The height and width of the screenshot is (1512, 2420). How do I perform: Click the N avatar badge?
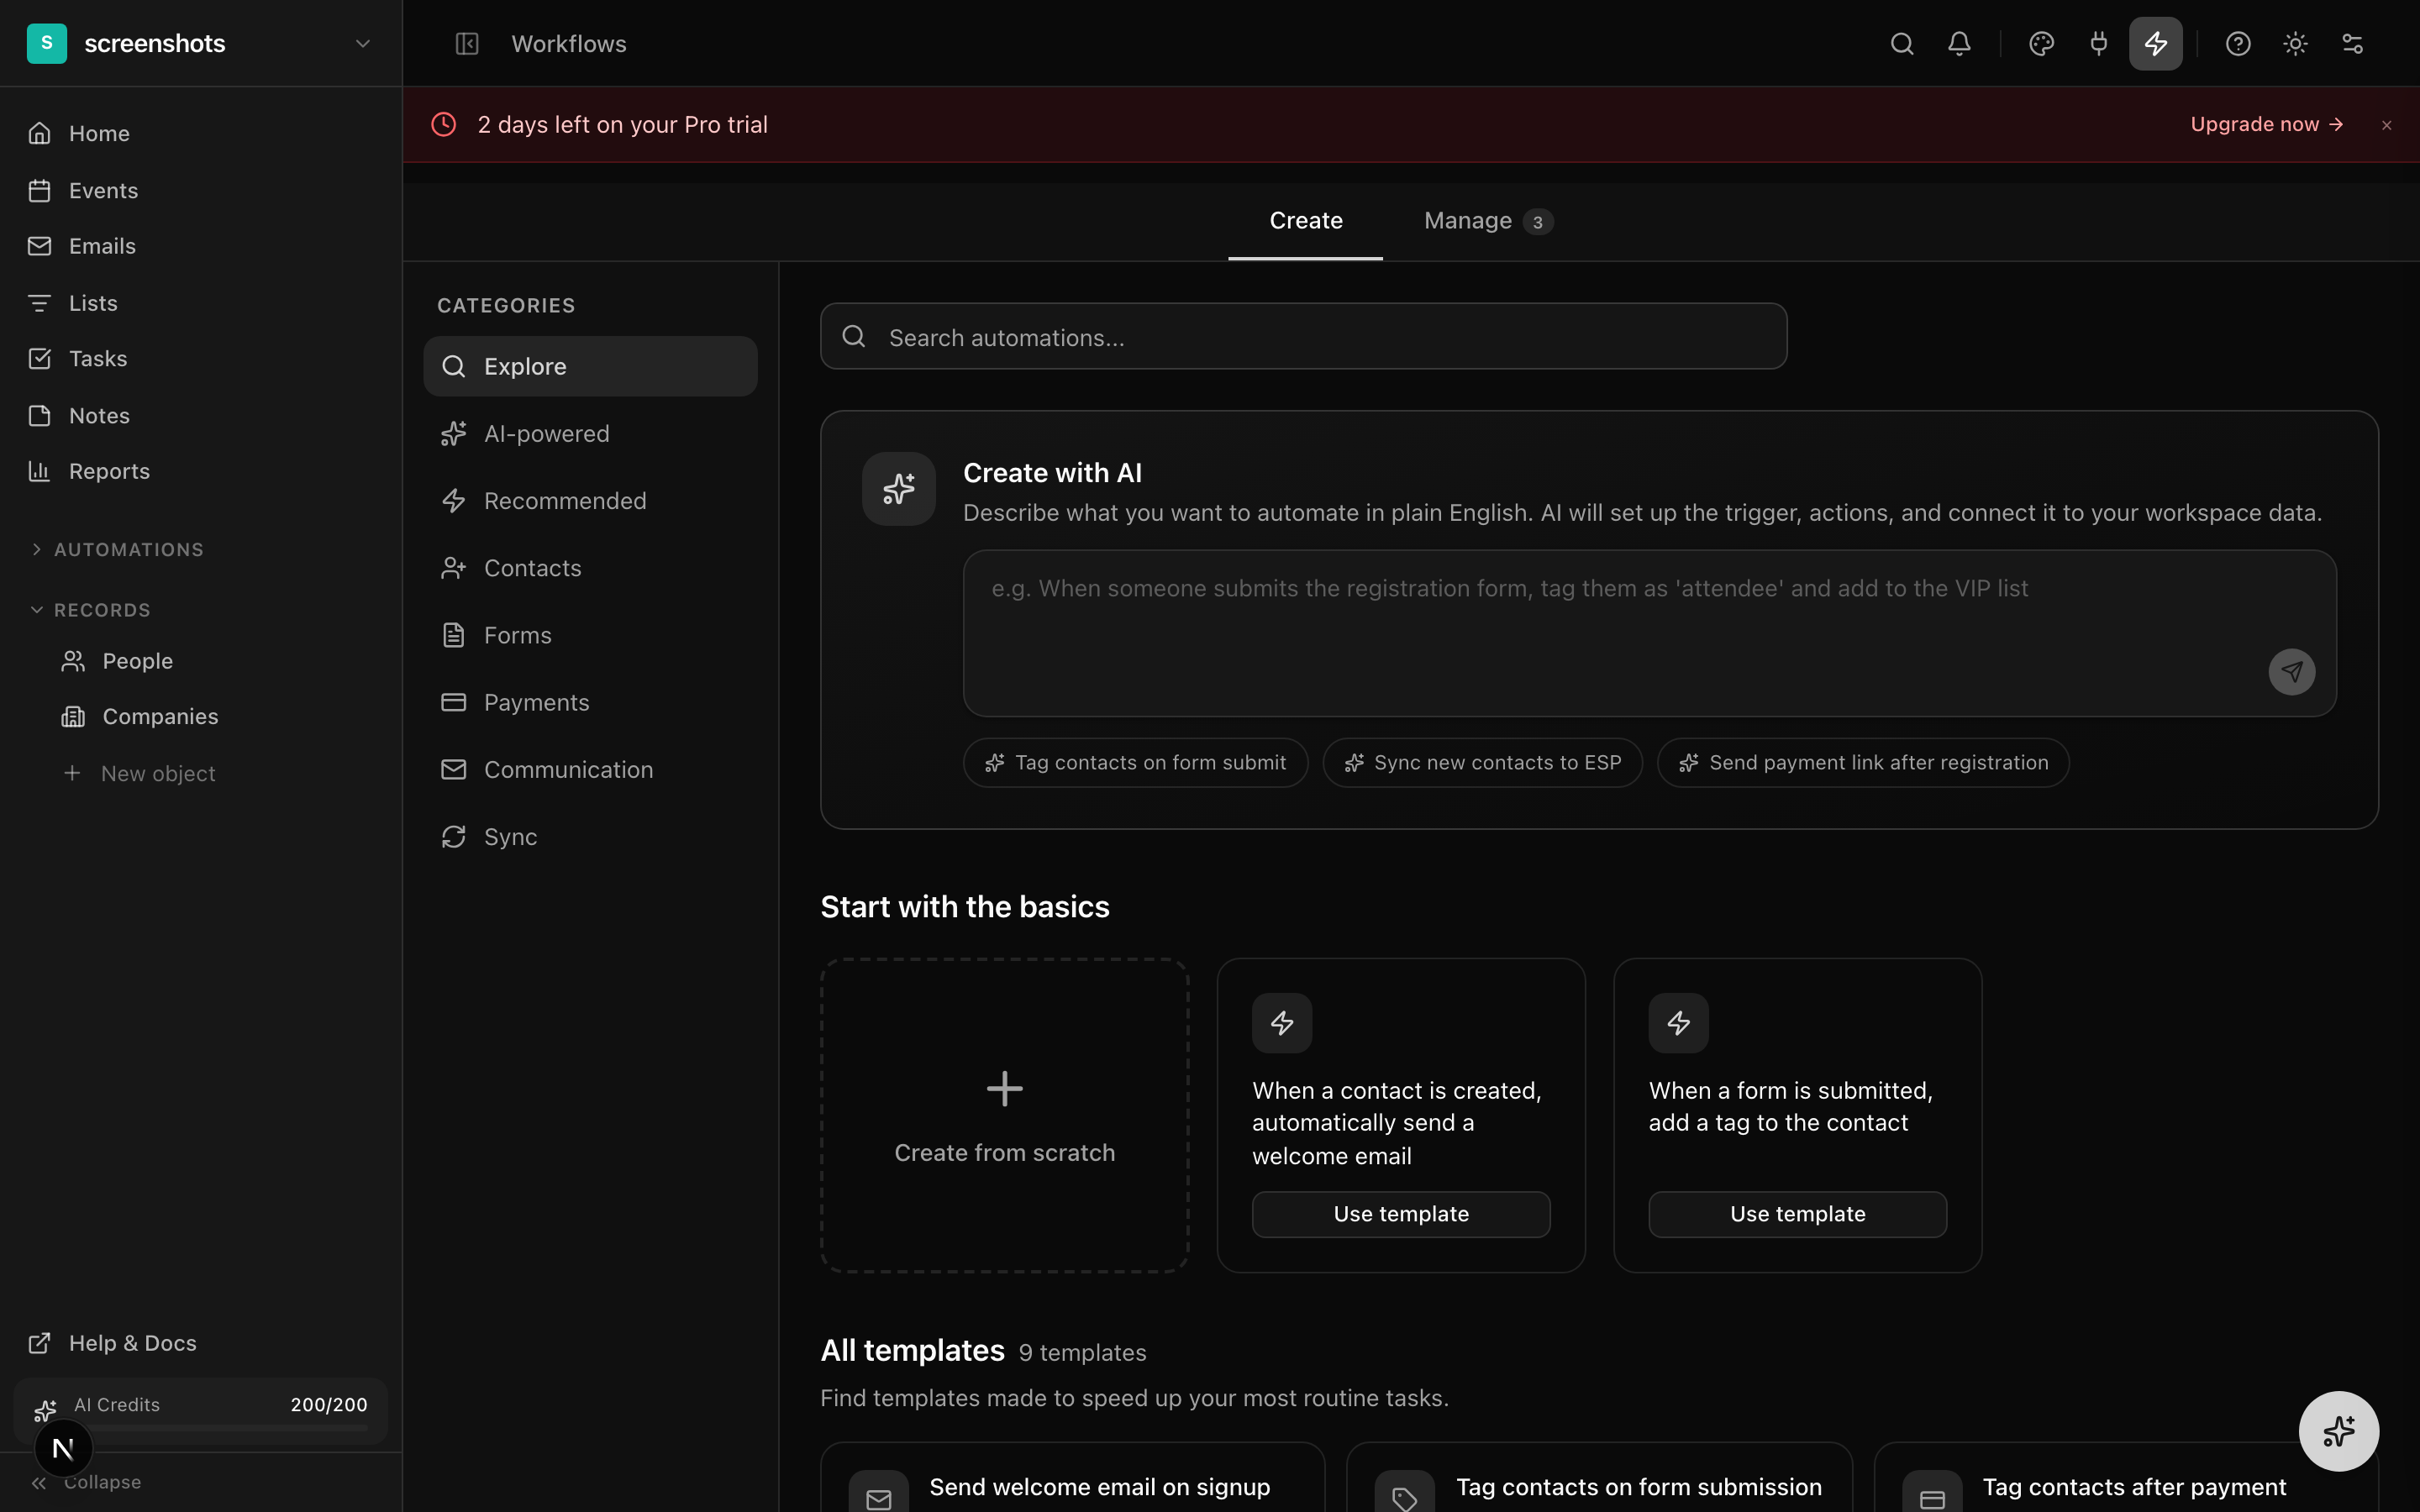(63, 1448)
